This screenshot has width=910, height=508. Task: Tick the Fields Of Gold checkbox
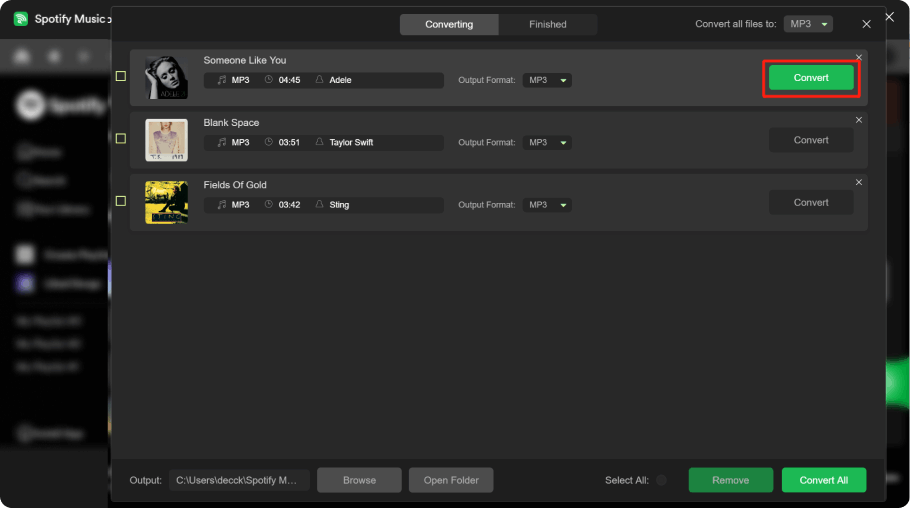121,201
